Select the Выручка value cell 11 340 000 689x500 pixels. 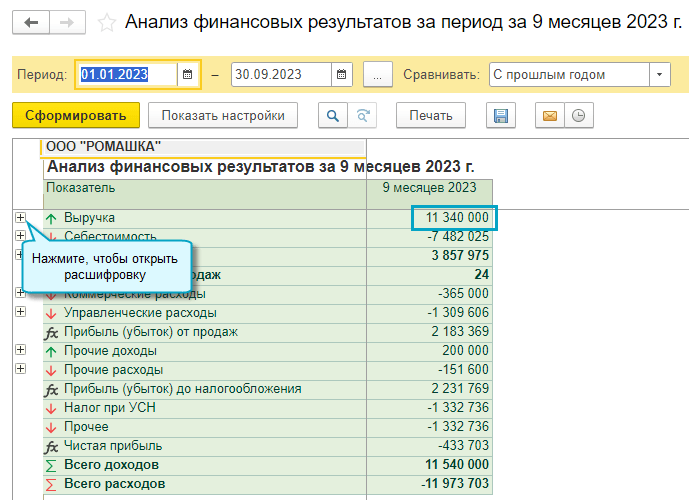tap(454, 217)
